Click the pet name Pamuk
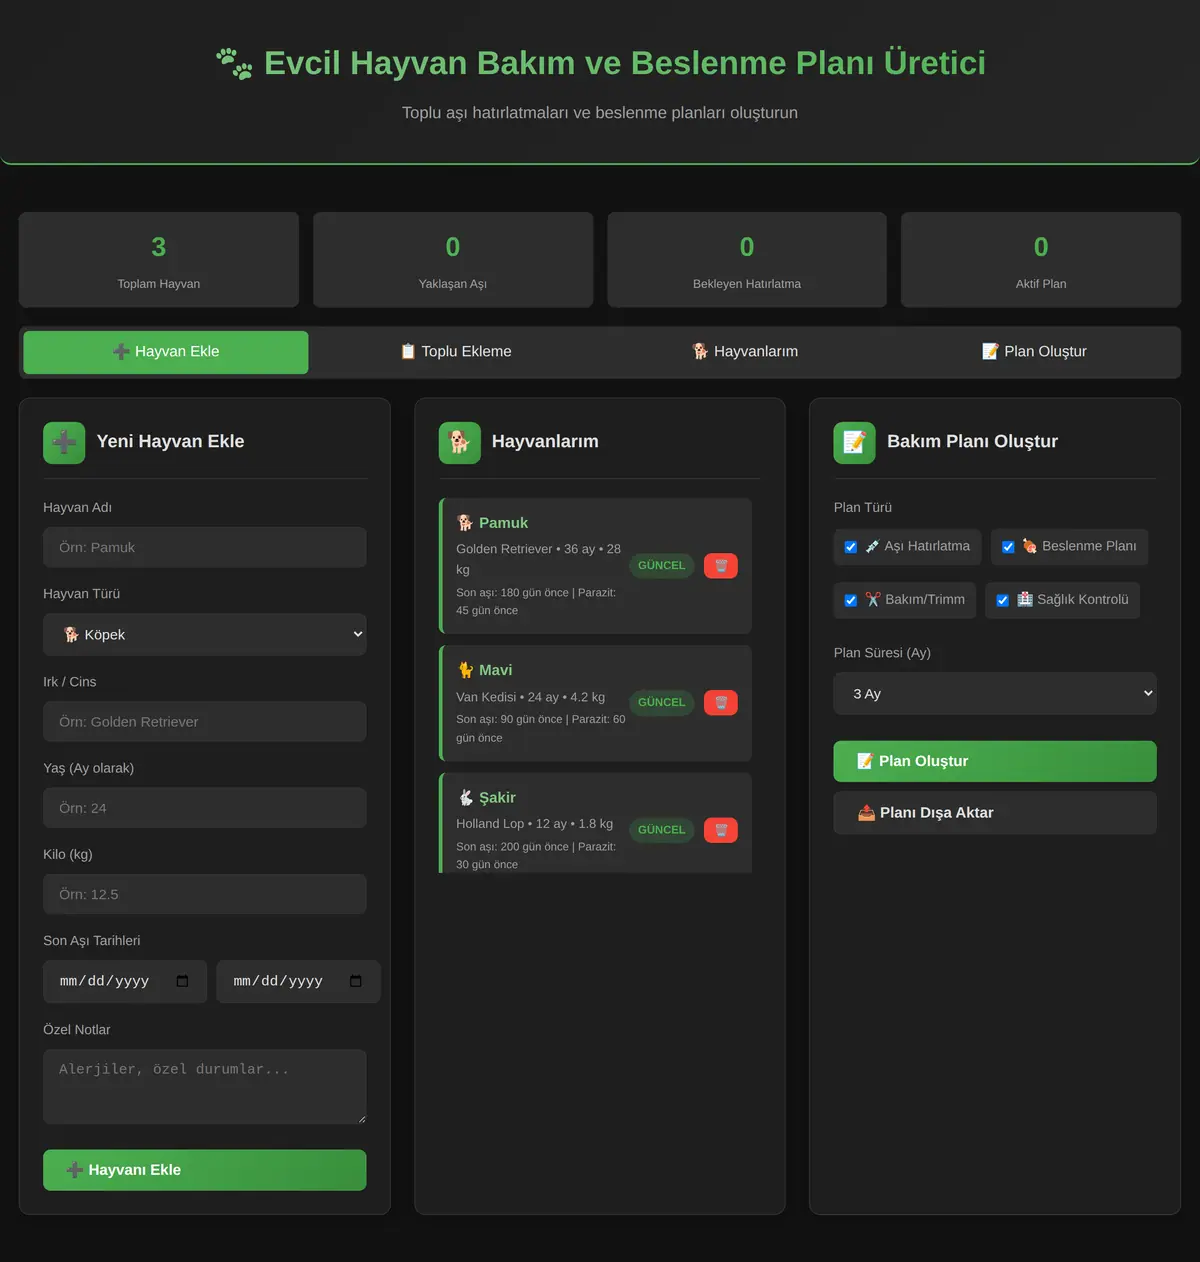Screen dimensions: 1200x1262 point(503,523)
